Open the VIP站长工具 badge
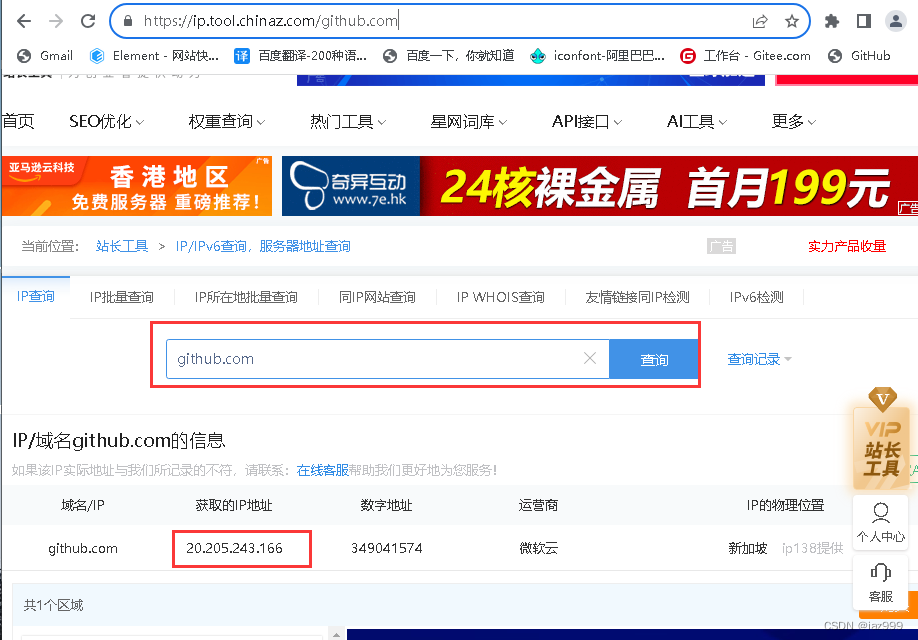The height and width of the screenshot is (640, 918). (x=882, y=439)
